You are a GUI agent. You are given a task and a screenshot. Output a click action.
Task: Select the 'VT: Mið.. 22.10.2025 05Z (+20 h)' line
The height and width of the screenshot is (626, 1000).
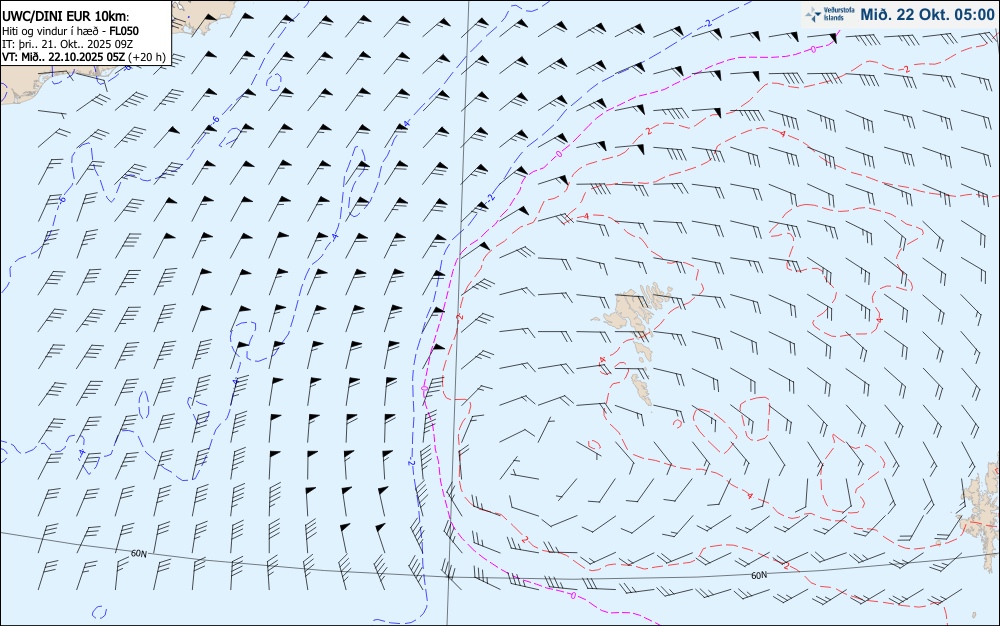[84, 57]
